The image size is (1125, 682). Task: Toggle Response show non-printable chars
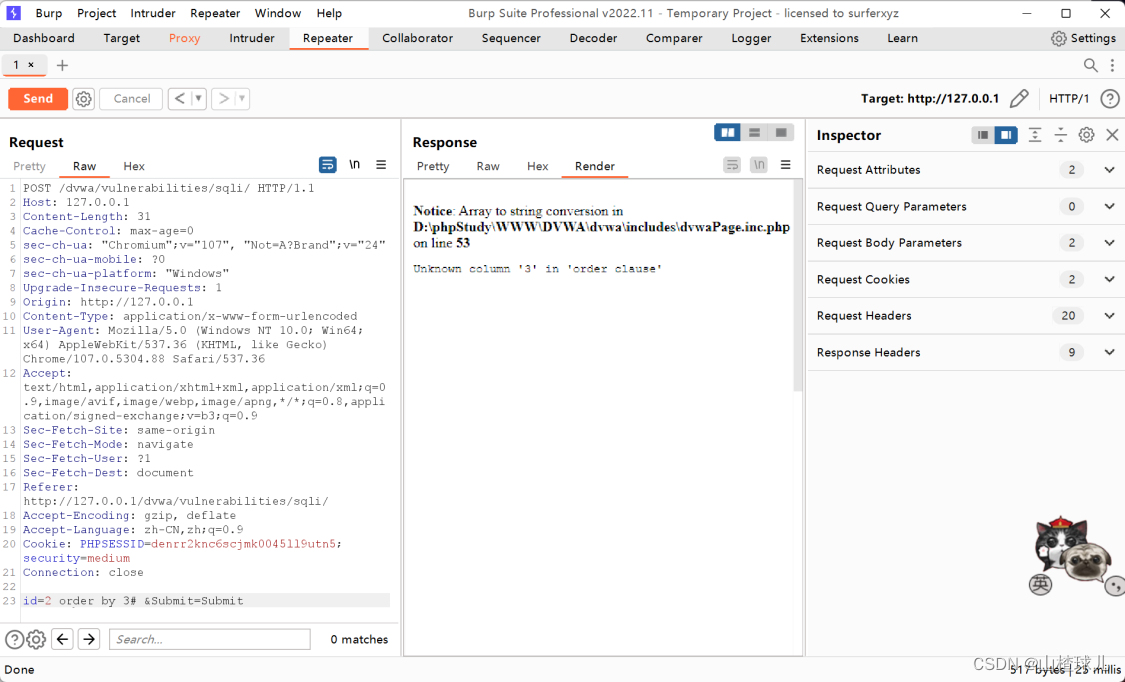pos(758,165)
